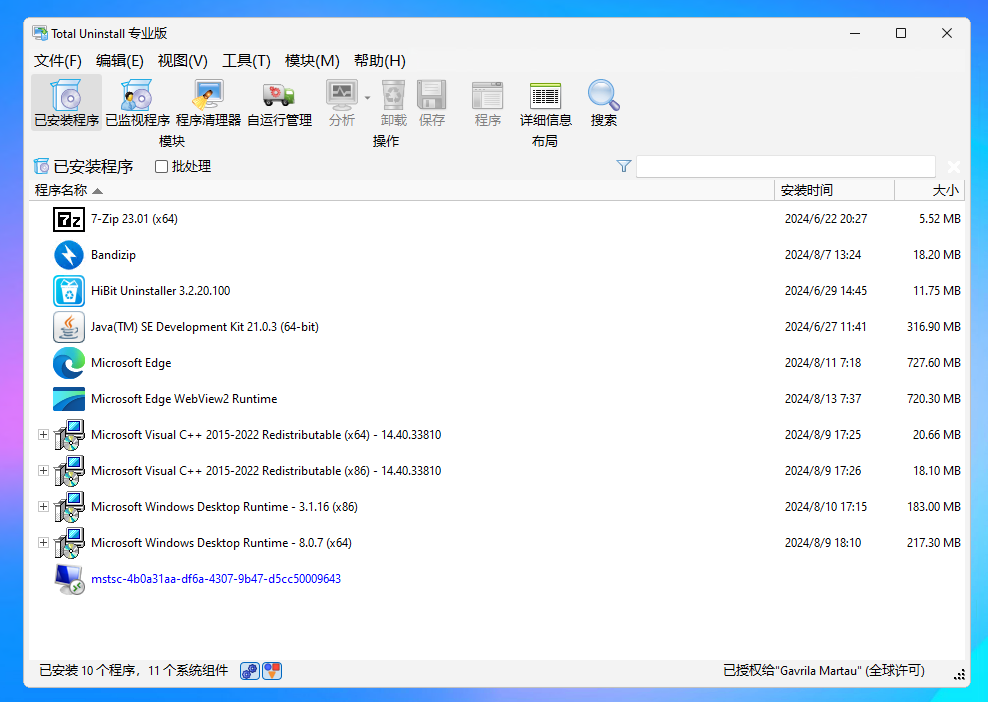
Task: Open 自运行管理 startup manager
Action: [279, 103]
